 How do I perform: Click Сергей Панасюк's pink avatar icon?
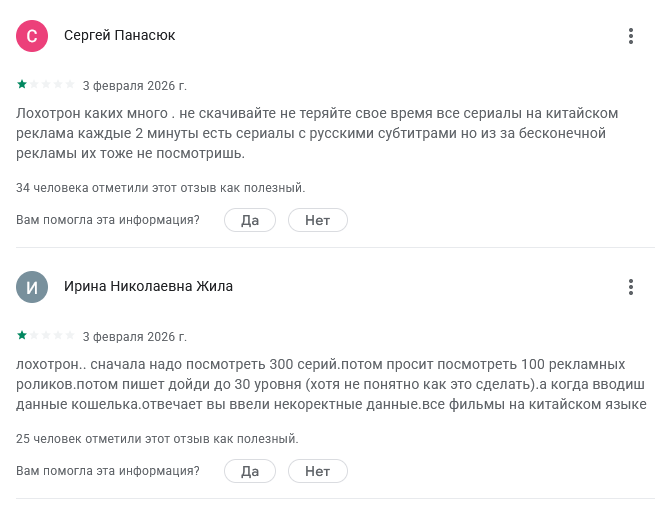click(x=33, y=36)
